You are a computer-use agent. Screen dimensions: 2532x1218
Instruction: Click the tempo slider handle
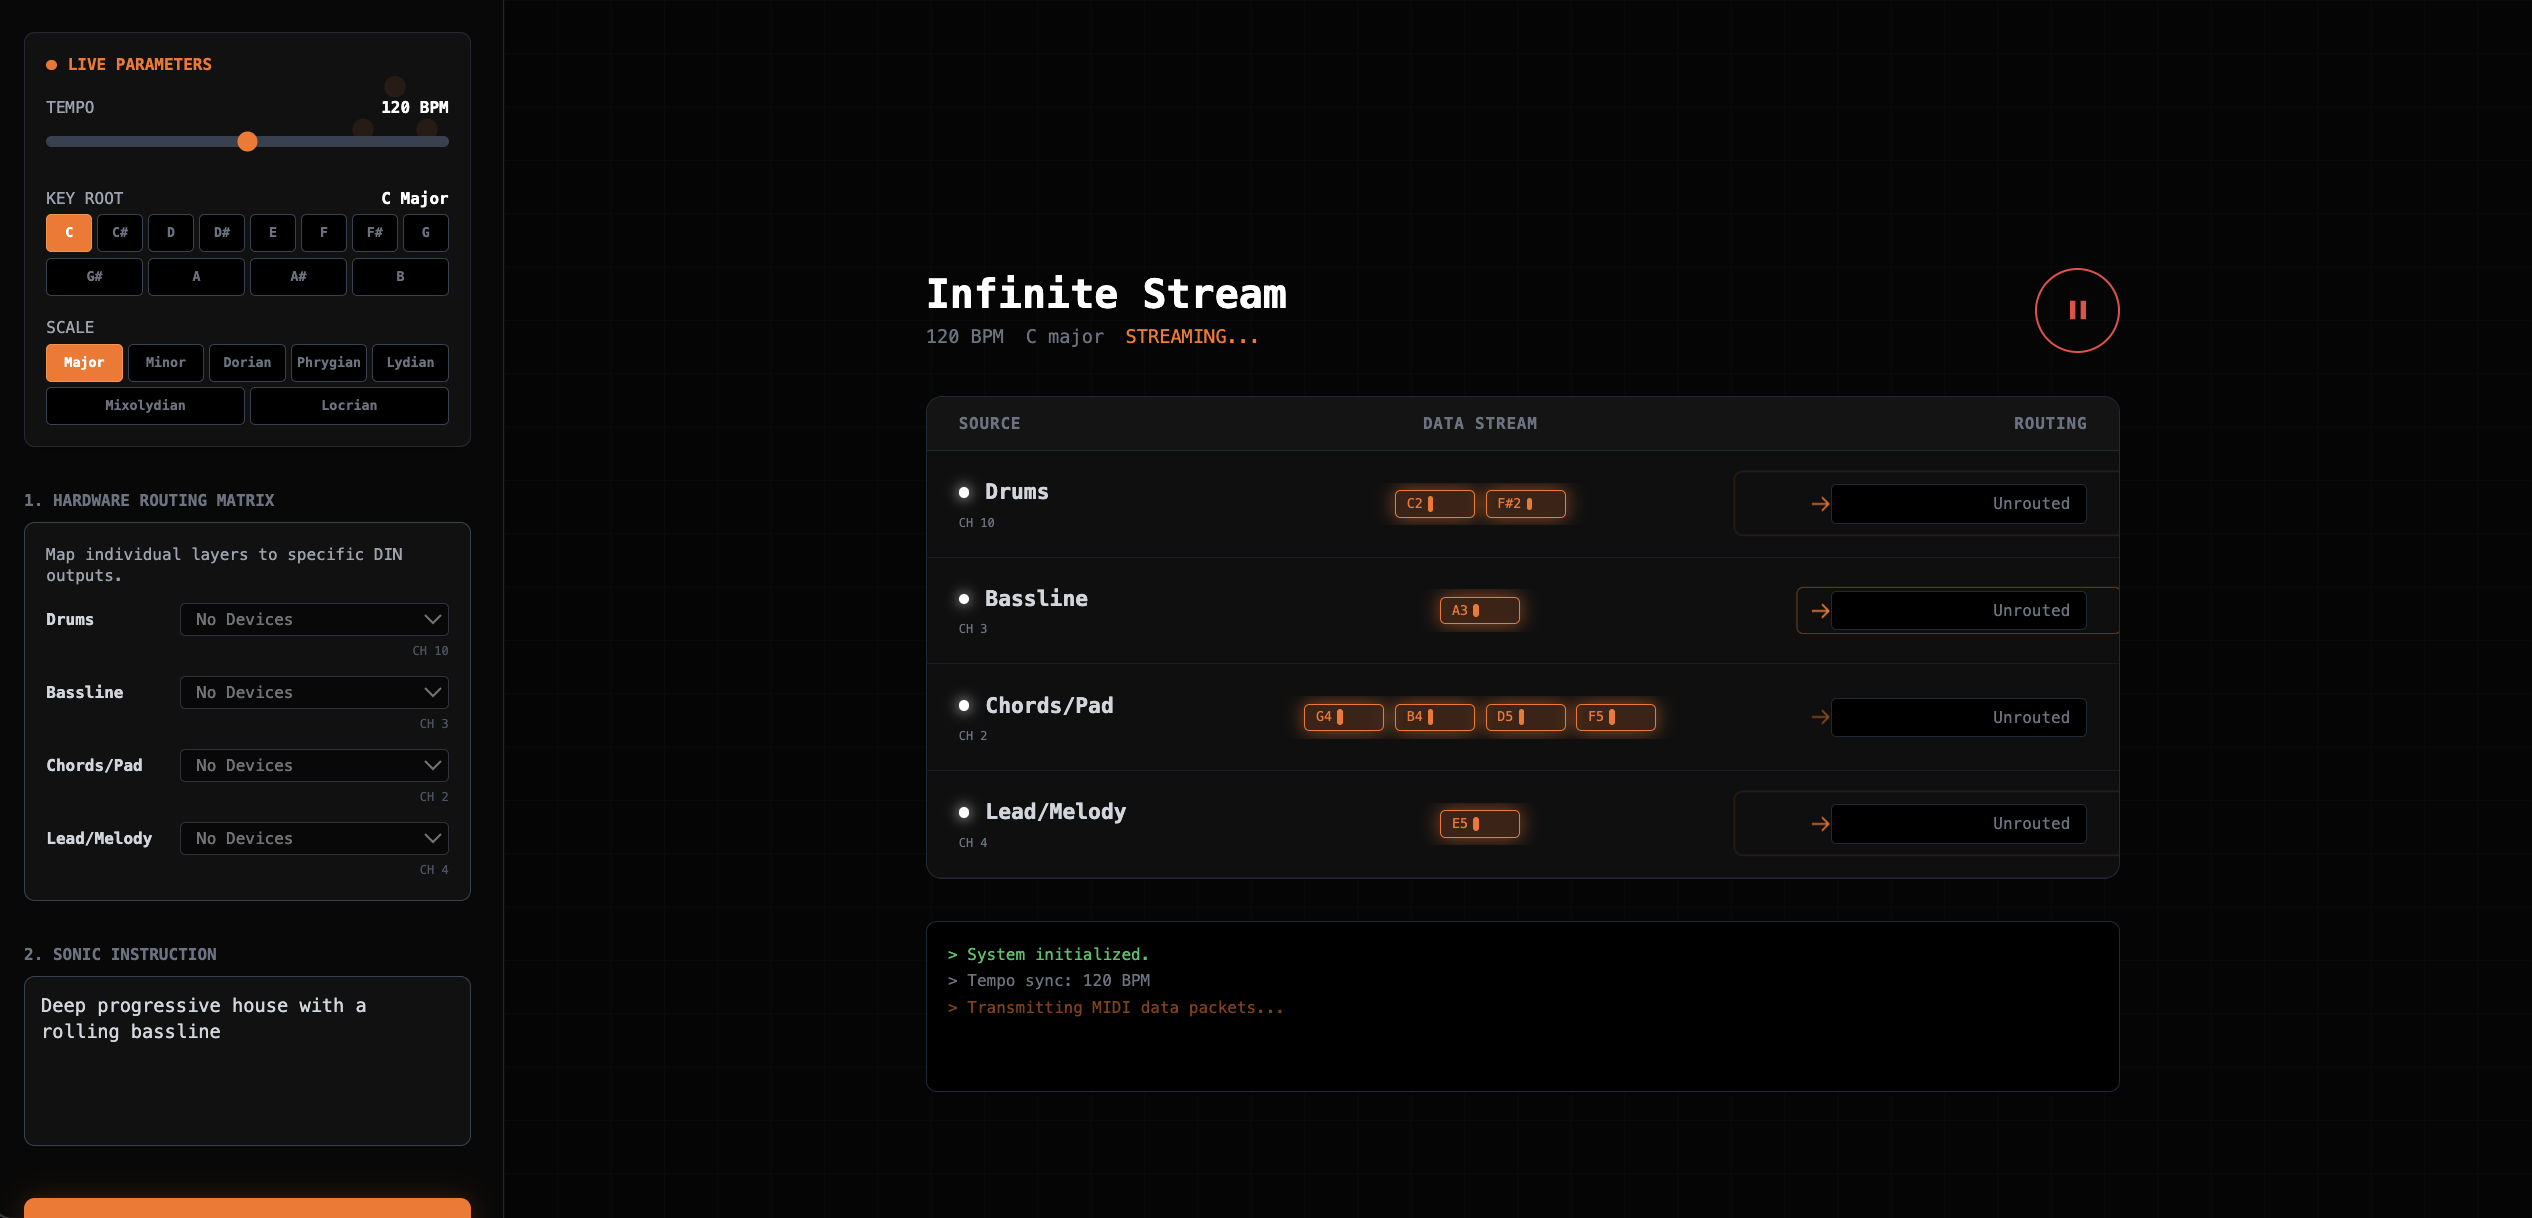(x=247, y=141)
